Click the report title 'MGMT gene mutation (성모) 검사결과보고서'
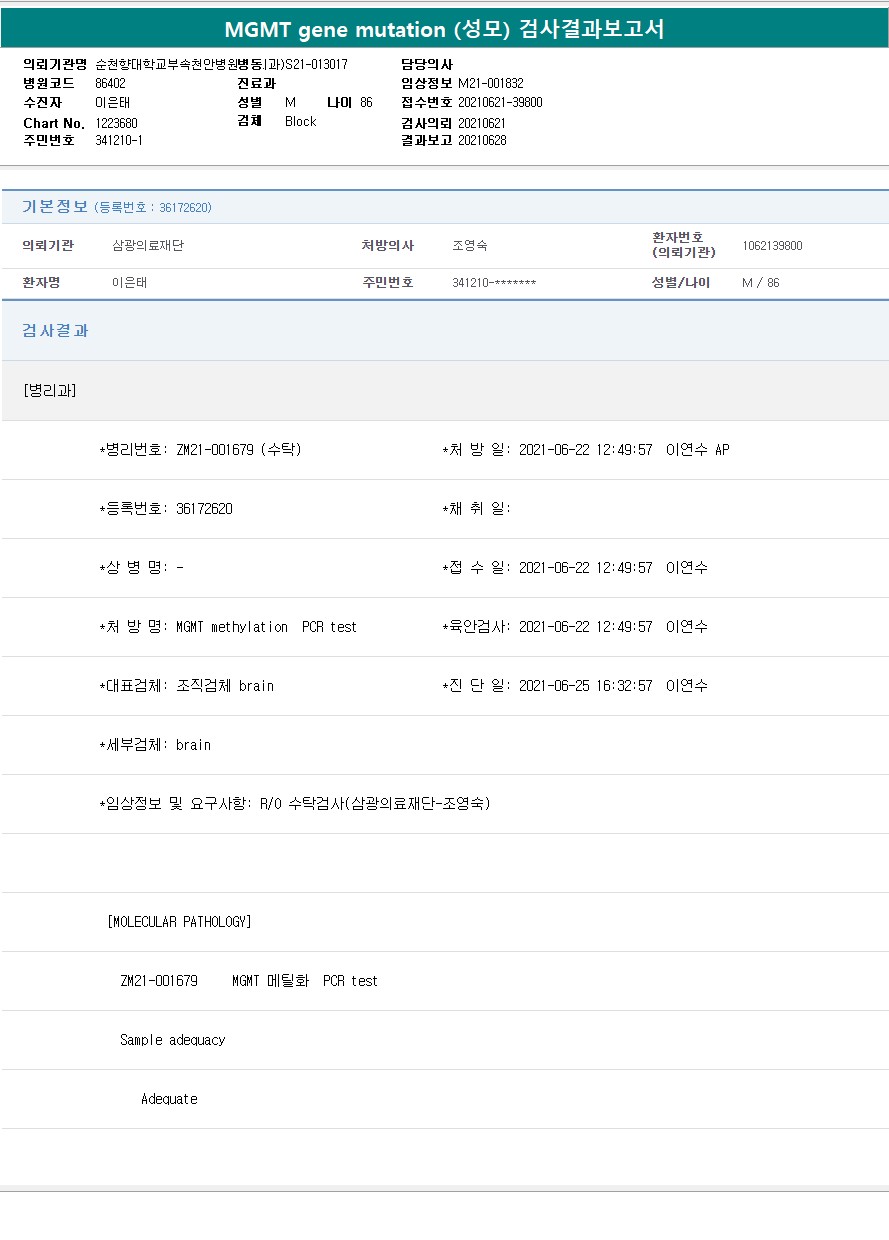This screenshot has width=889, height=1240. click(x=444, y=29)
